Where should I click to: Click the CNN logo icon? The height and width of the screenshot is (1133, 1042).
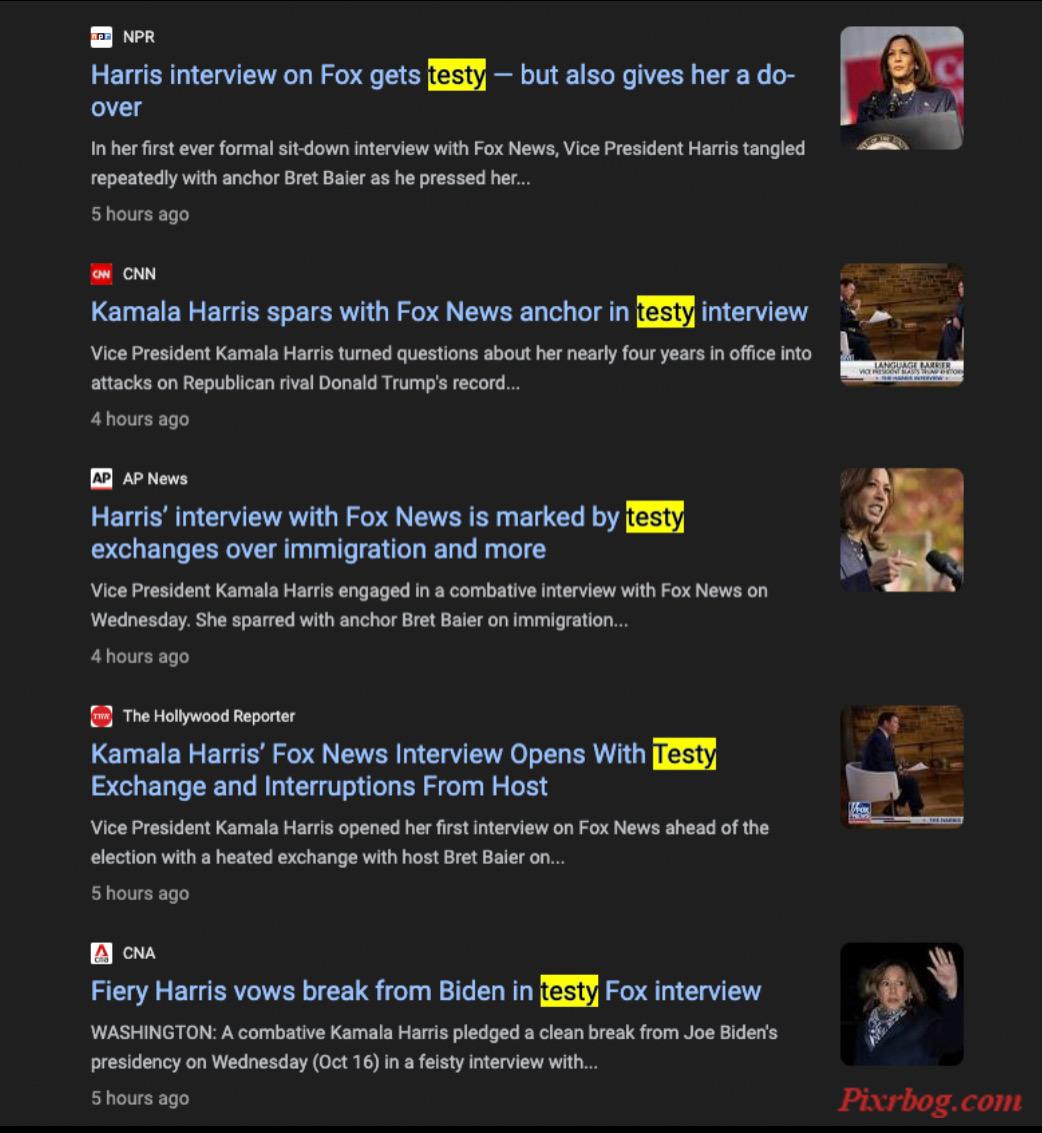click(x=101, y=274)
